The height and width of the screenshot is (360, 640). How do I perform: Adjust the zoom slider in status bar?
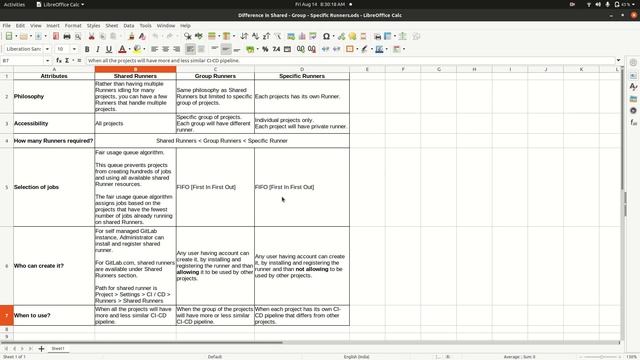602,357
